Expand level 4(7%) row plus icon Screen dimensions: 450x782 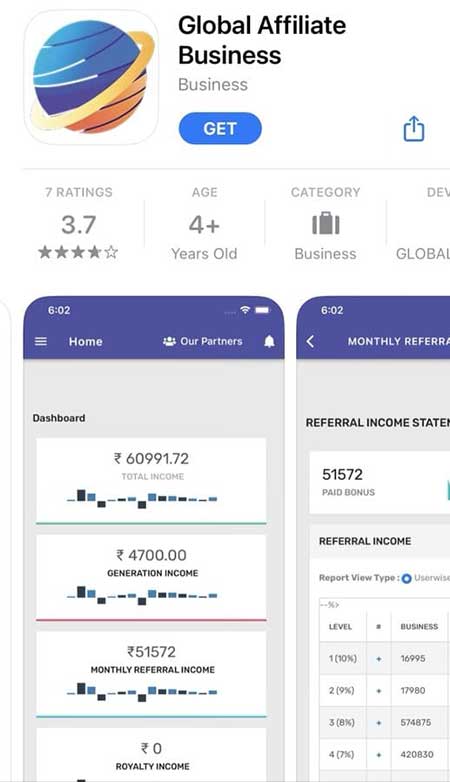coord(379,755)
